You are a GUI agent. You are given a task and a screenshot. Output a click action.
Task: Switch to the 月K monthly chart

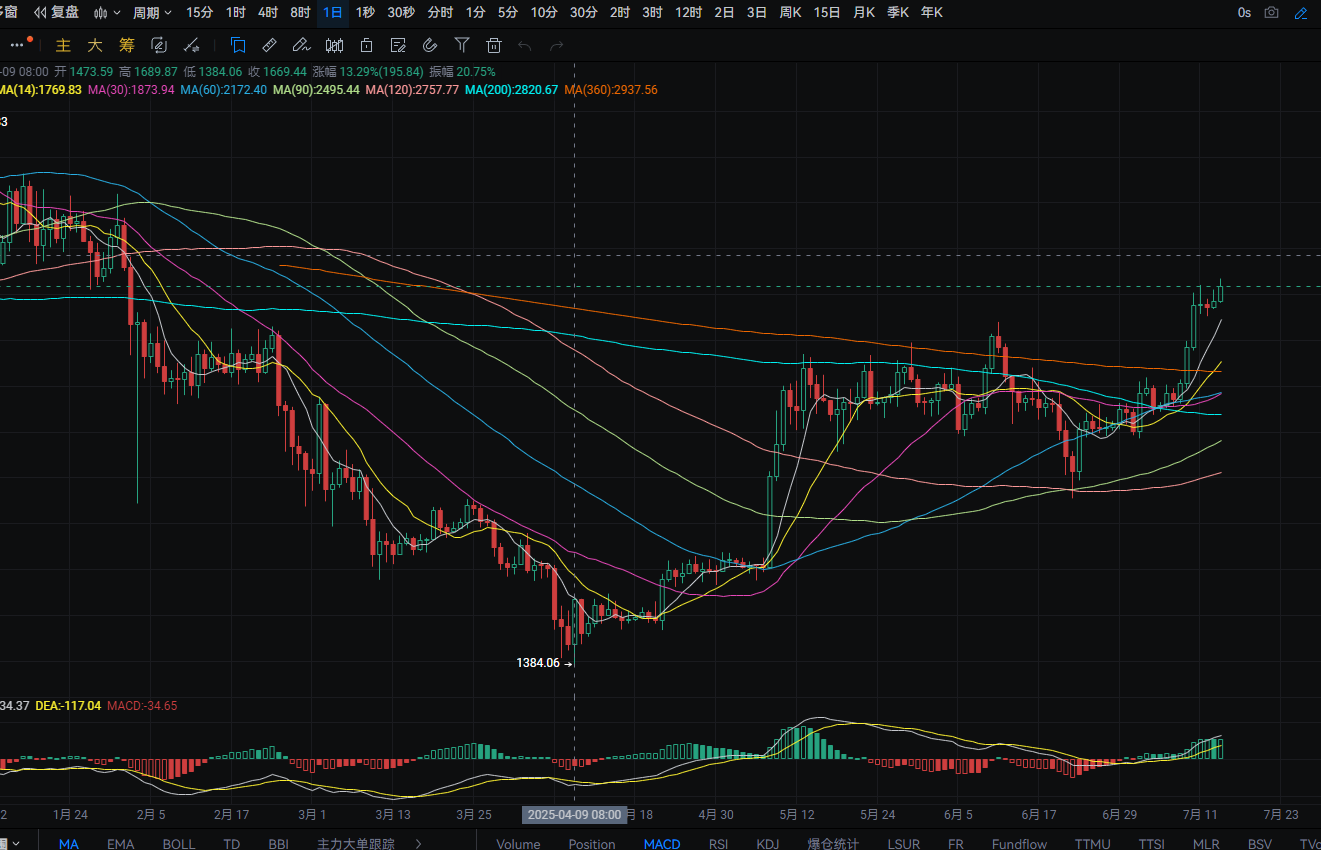click(x=864, y=13)
